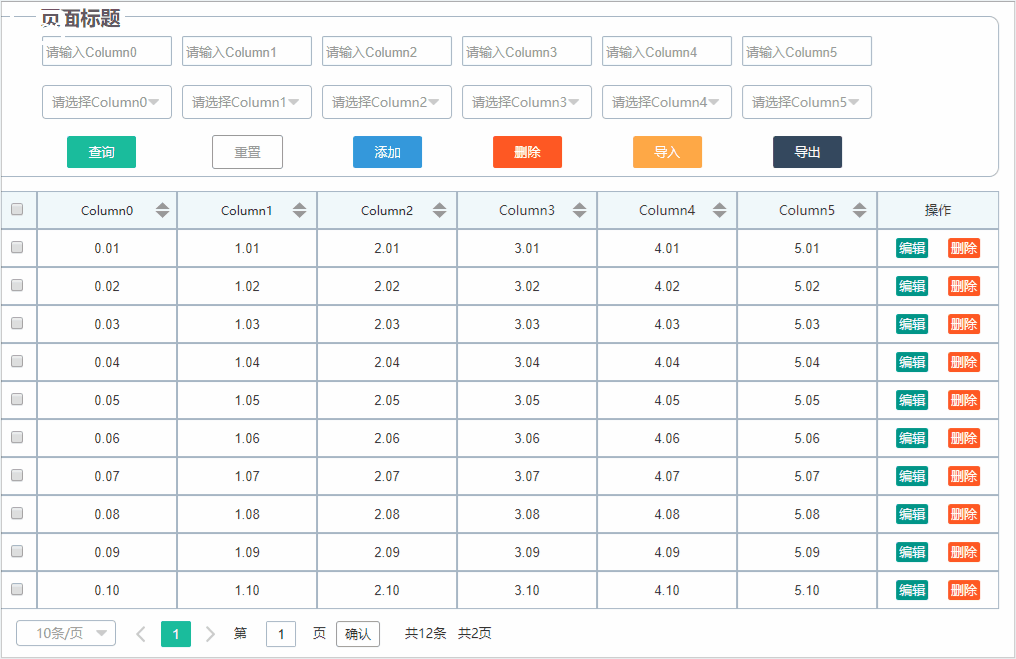Screen dimensions: 1016x659
Task: Click the large orange-red 删除 button
Action: [527, 152]
